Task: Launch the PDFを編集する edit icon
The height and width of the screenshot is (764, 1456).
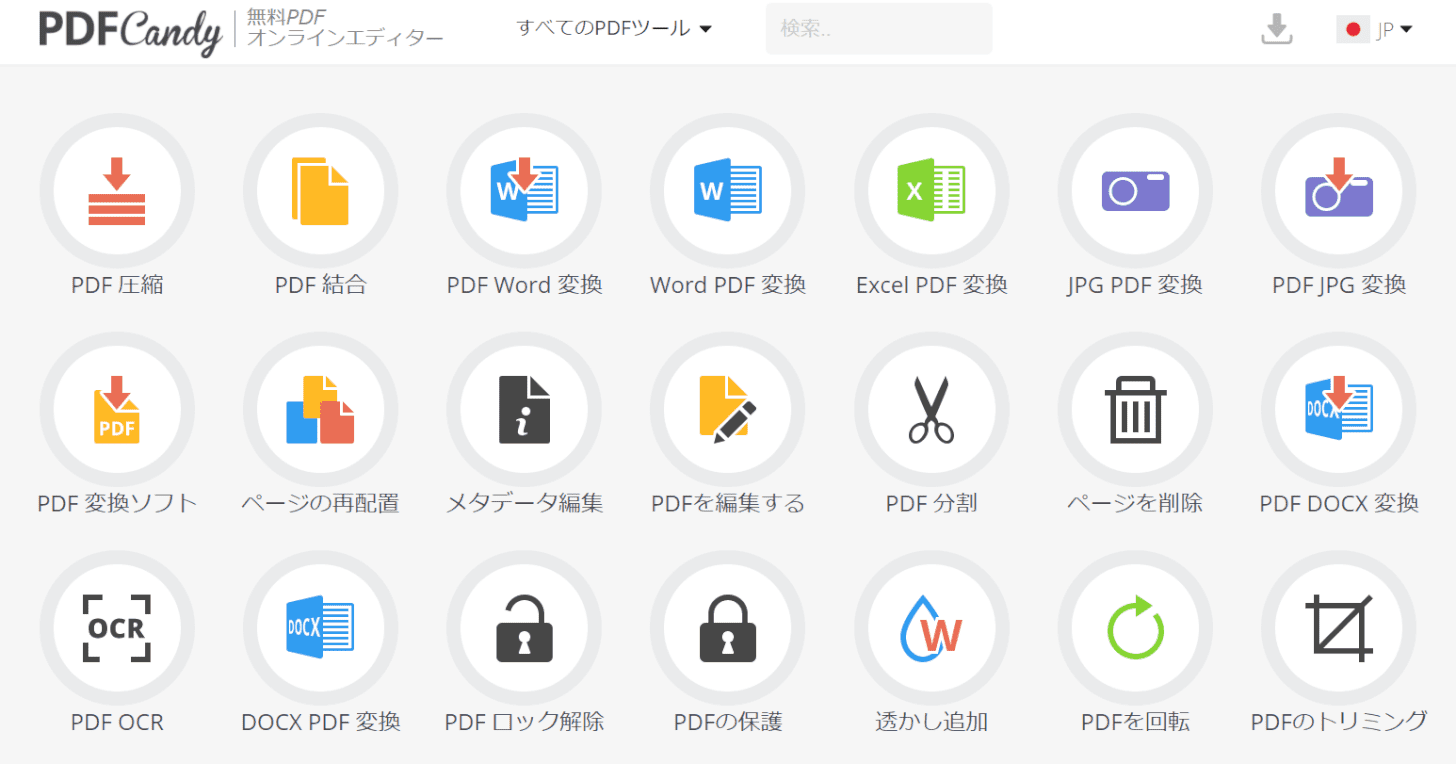Action: coord(728,409)
